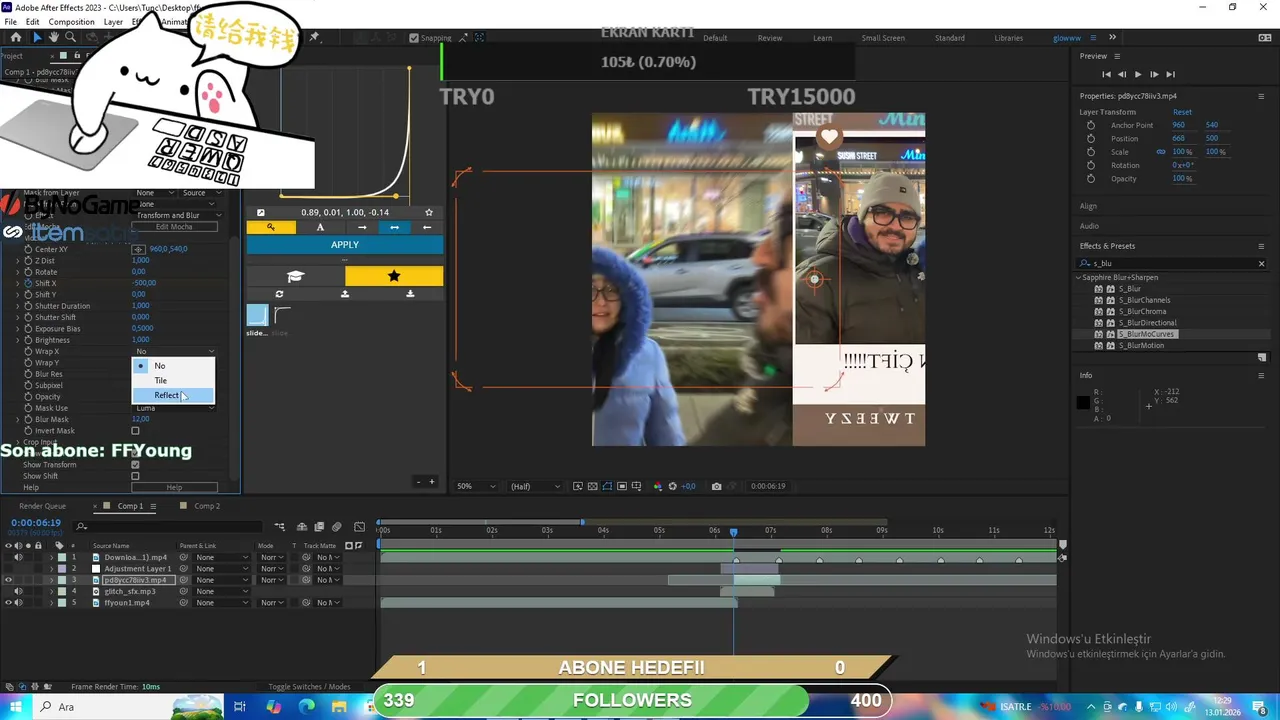1280x720 pixels.
Task: Expand the Adjustment Layer 1 layer
Action: pos(51,569)
